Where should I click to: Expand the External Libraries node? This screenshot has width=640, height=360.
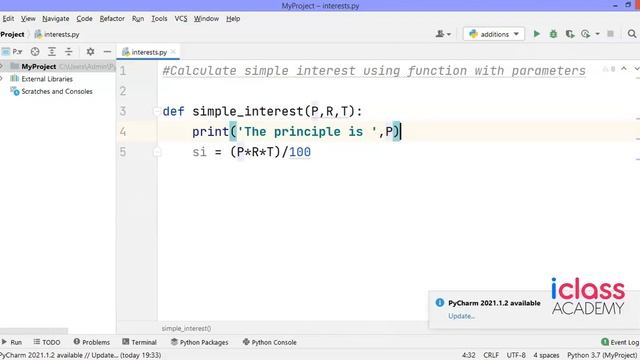click(x=2, y=78)
